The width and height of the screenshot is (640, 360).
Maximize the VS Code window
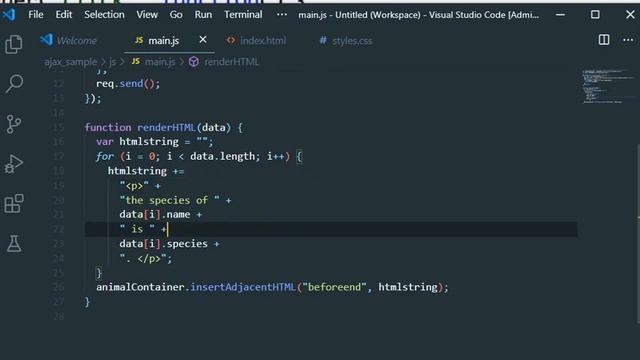coord(595,15)
